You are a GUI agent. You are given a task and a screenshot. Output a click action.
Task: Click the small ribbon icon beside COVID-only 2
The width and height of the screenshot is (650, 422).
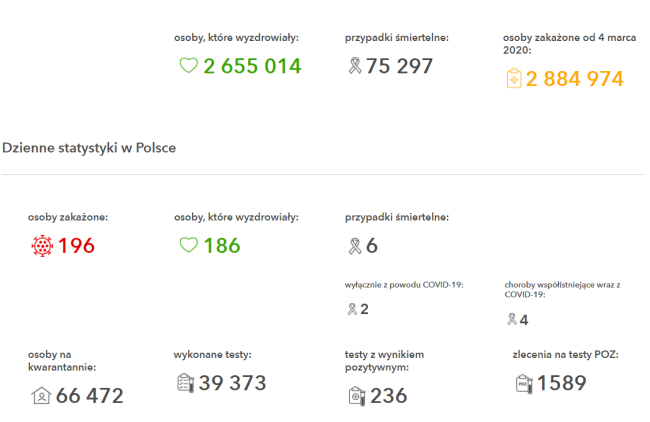(x=351, y=309)
